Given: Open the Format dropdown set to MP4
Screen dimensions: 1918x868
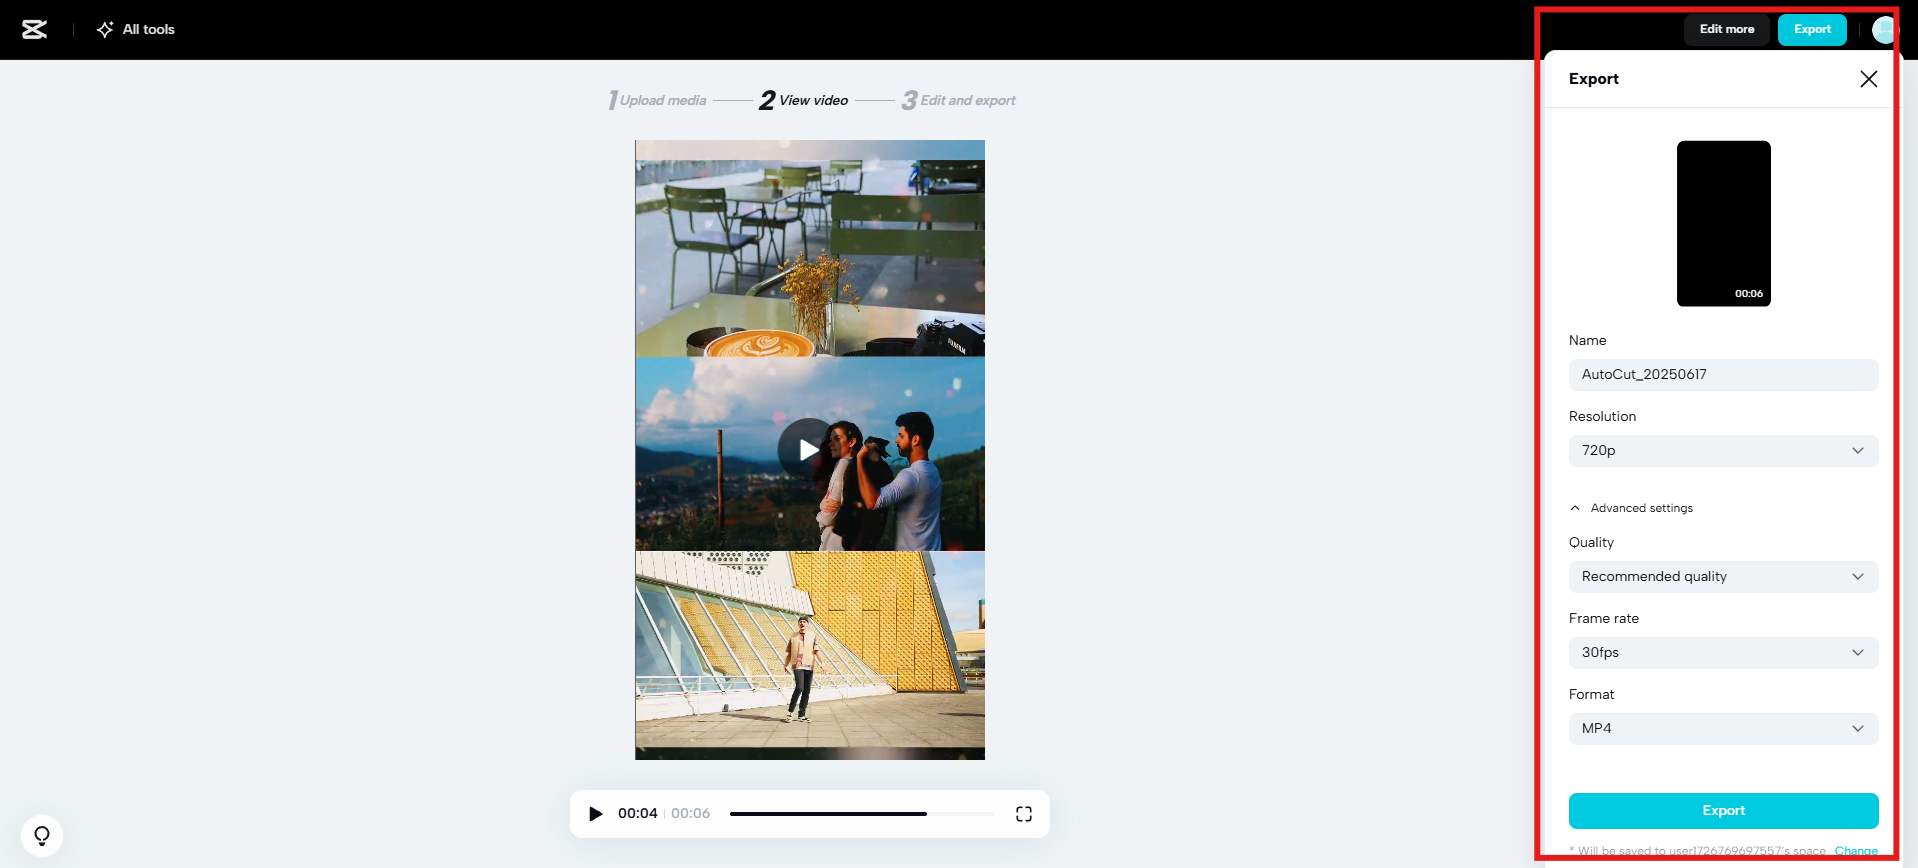Looking at the screenshot, I should point(1724,729).
